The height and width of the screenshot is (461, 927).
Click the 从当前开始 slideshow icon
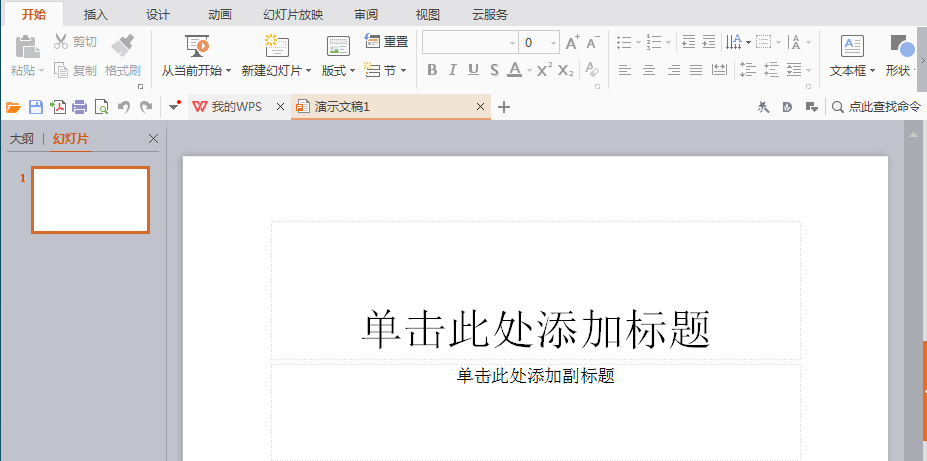pos(197,46)
